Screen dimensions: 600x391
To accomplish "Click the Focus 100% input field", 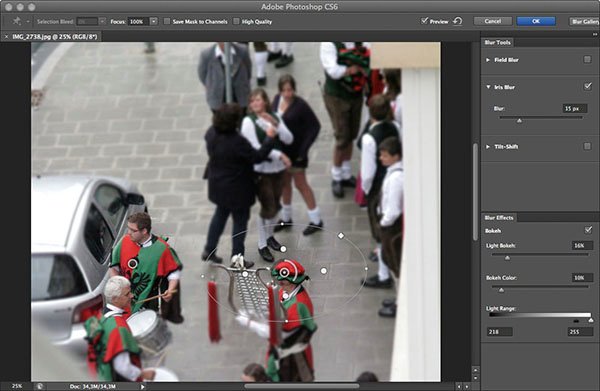I will pyautogui.click(x=138, y=21).
